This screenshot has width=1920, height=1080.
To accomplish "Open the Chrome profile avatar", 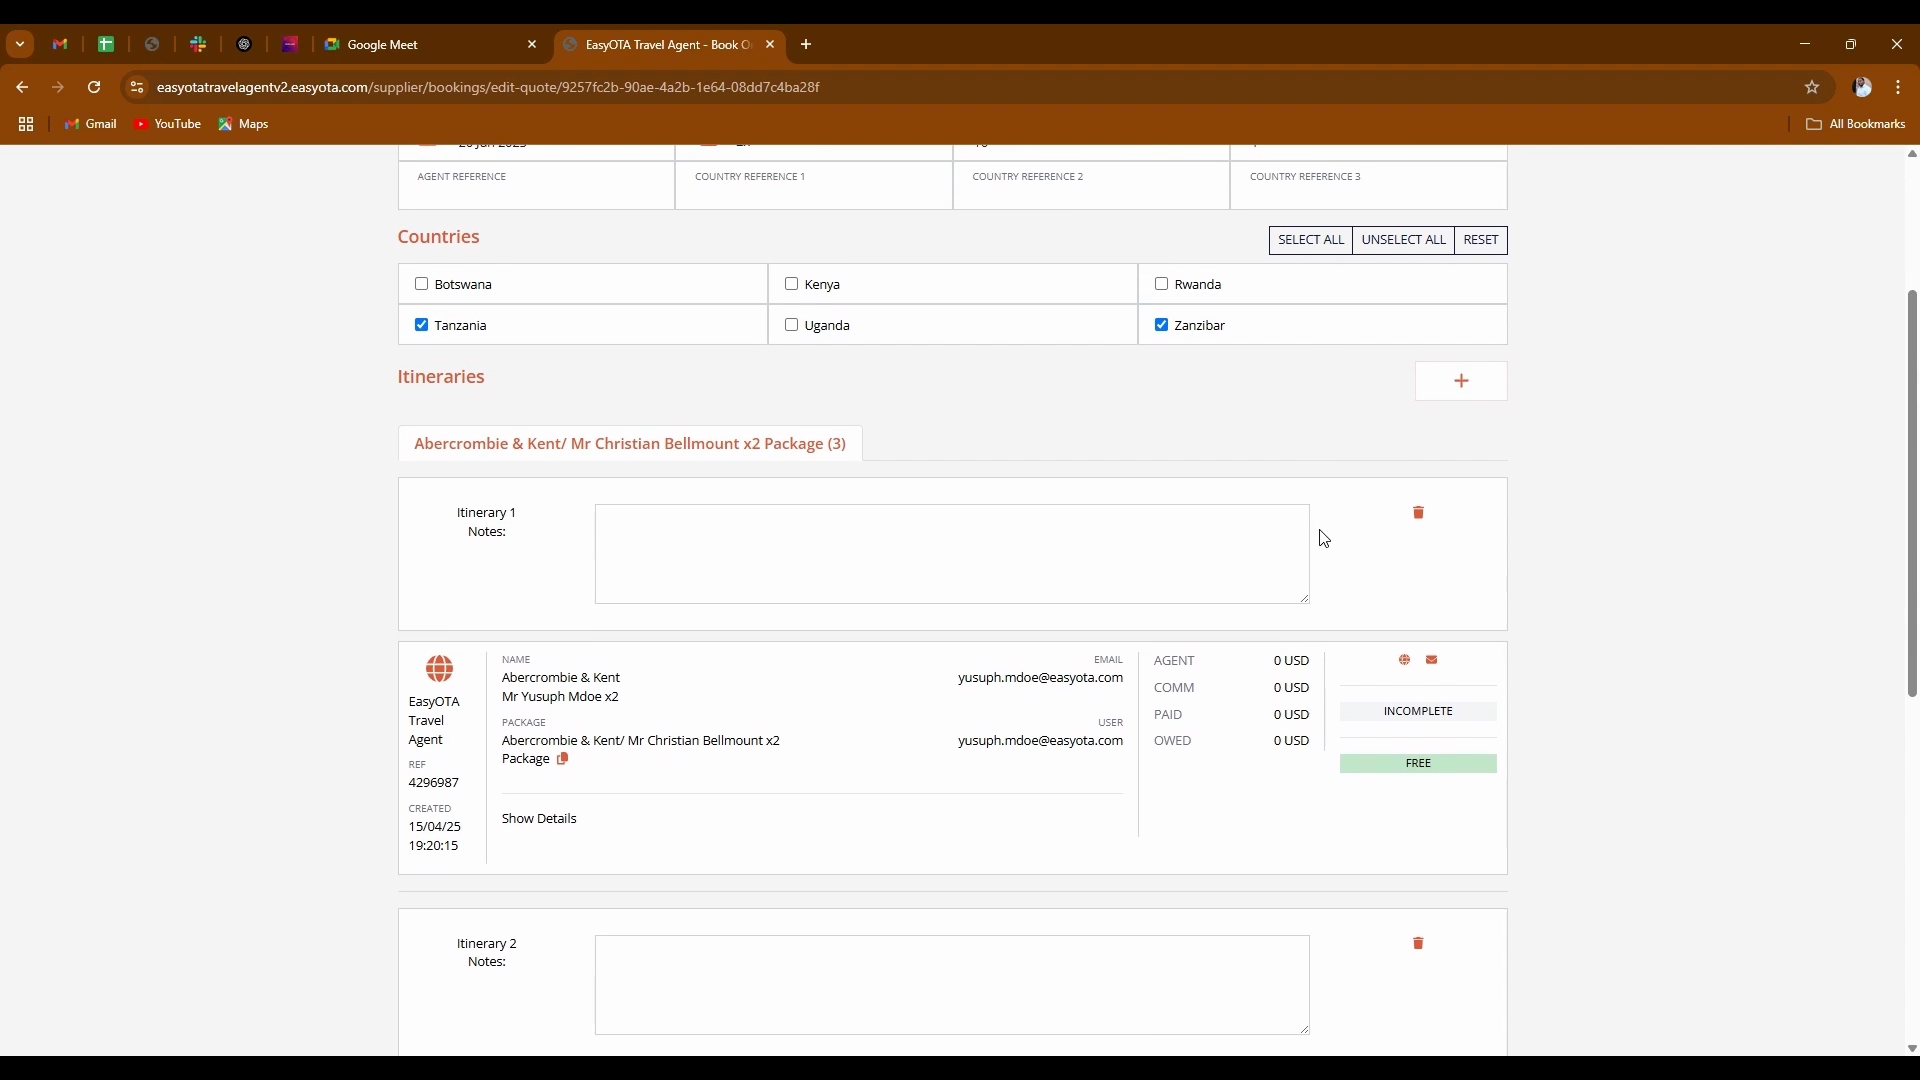I will 1862,88.
